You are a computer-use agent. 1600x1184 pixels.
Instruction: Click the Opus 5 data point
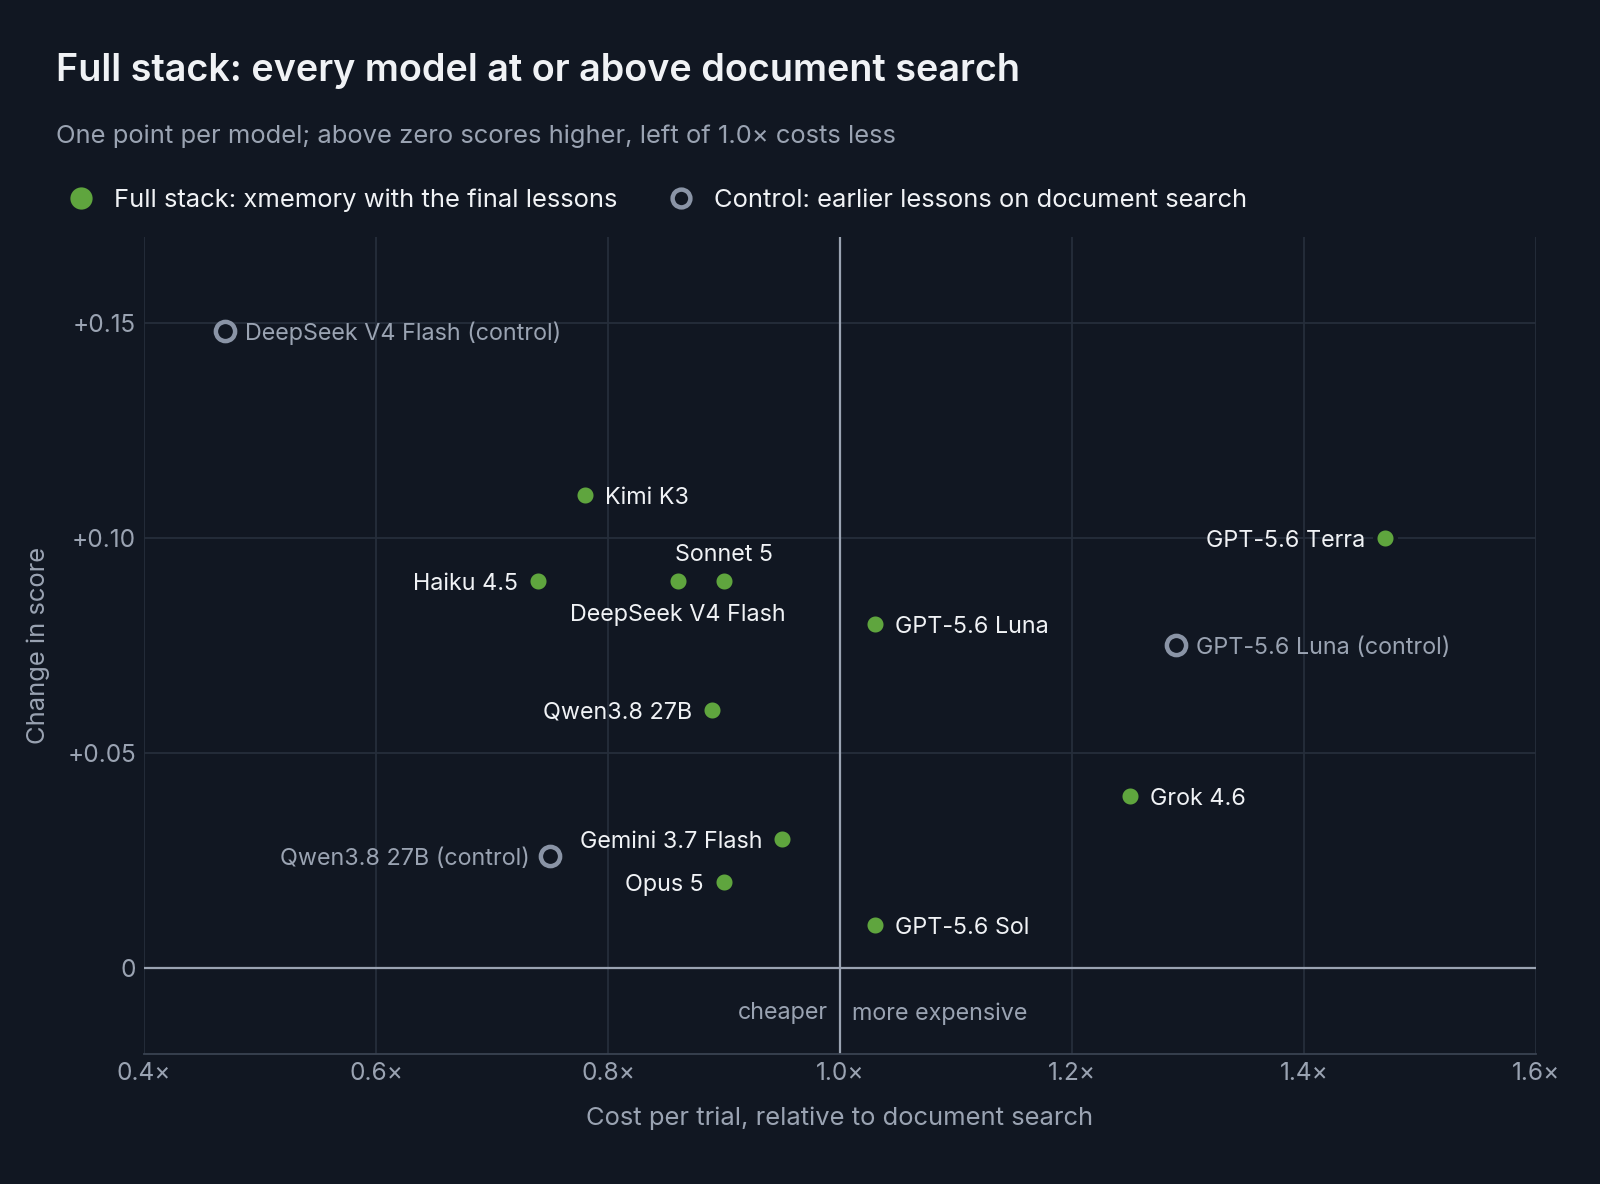click(x=725, y=883)
